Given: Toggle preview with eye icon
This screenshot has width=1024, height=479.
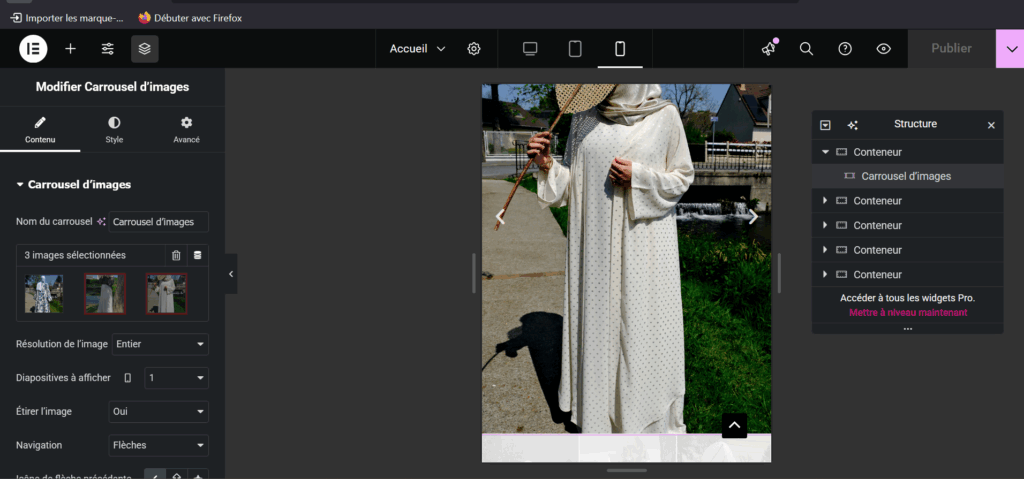Looking at the screenshot, I should 883,48.
